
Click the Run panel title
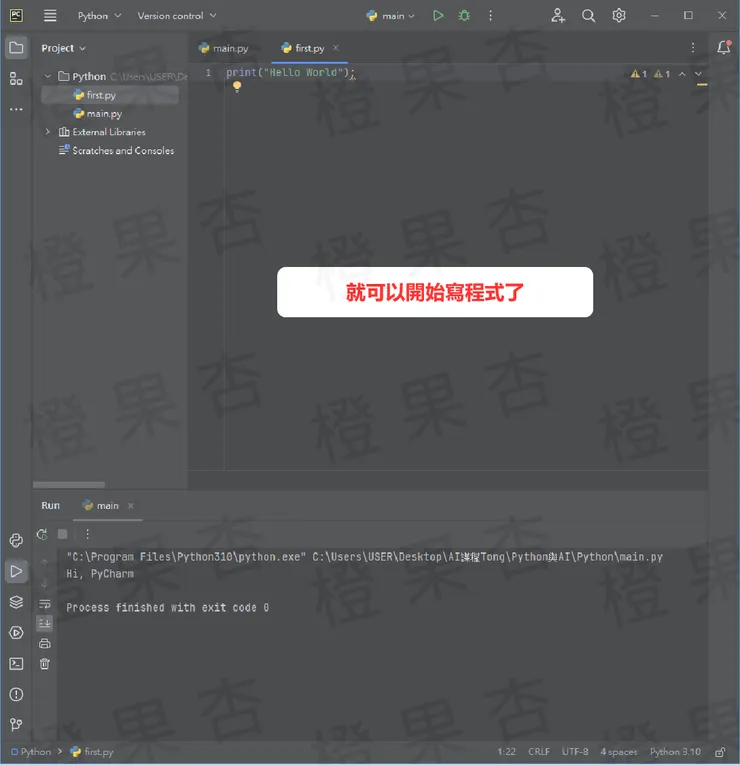(x=50, y=505)
